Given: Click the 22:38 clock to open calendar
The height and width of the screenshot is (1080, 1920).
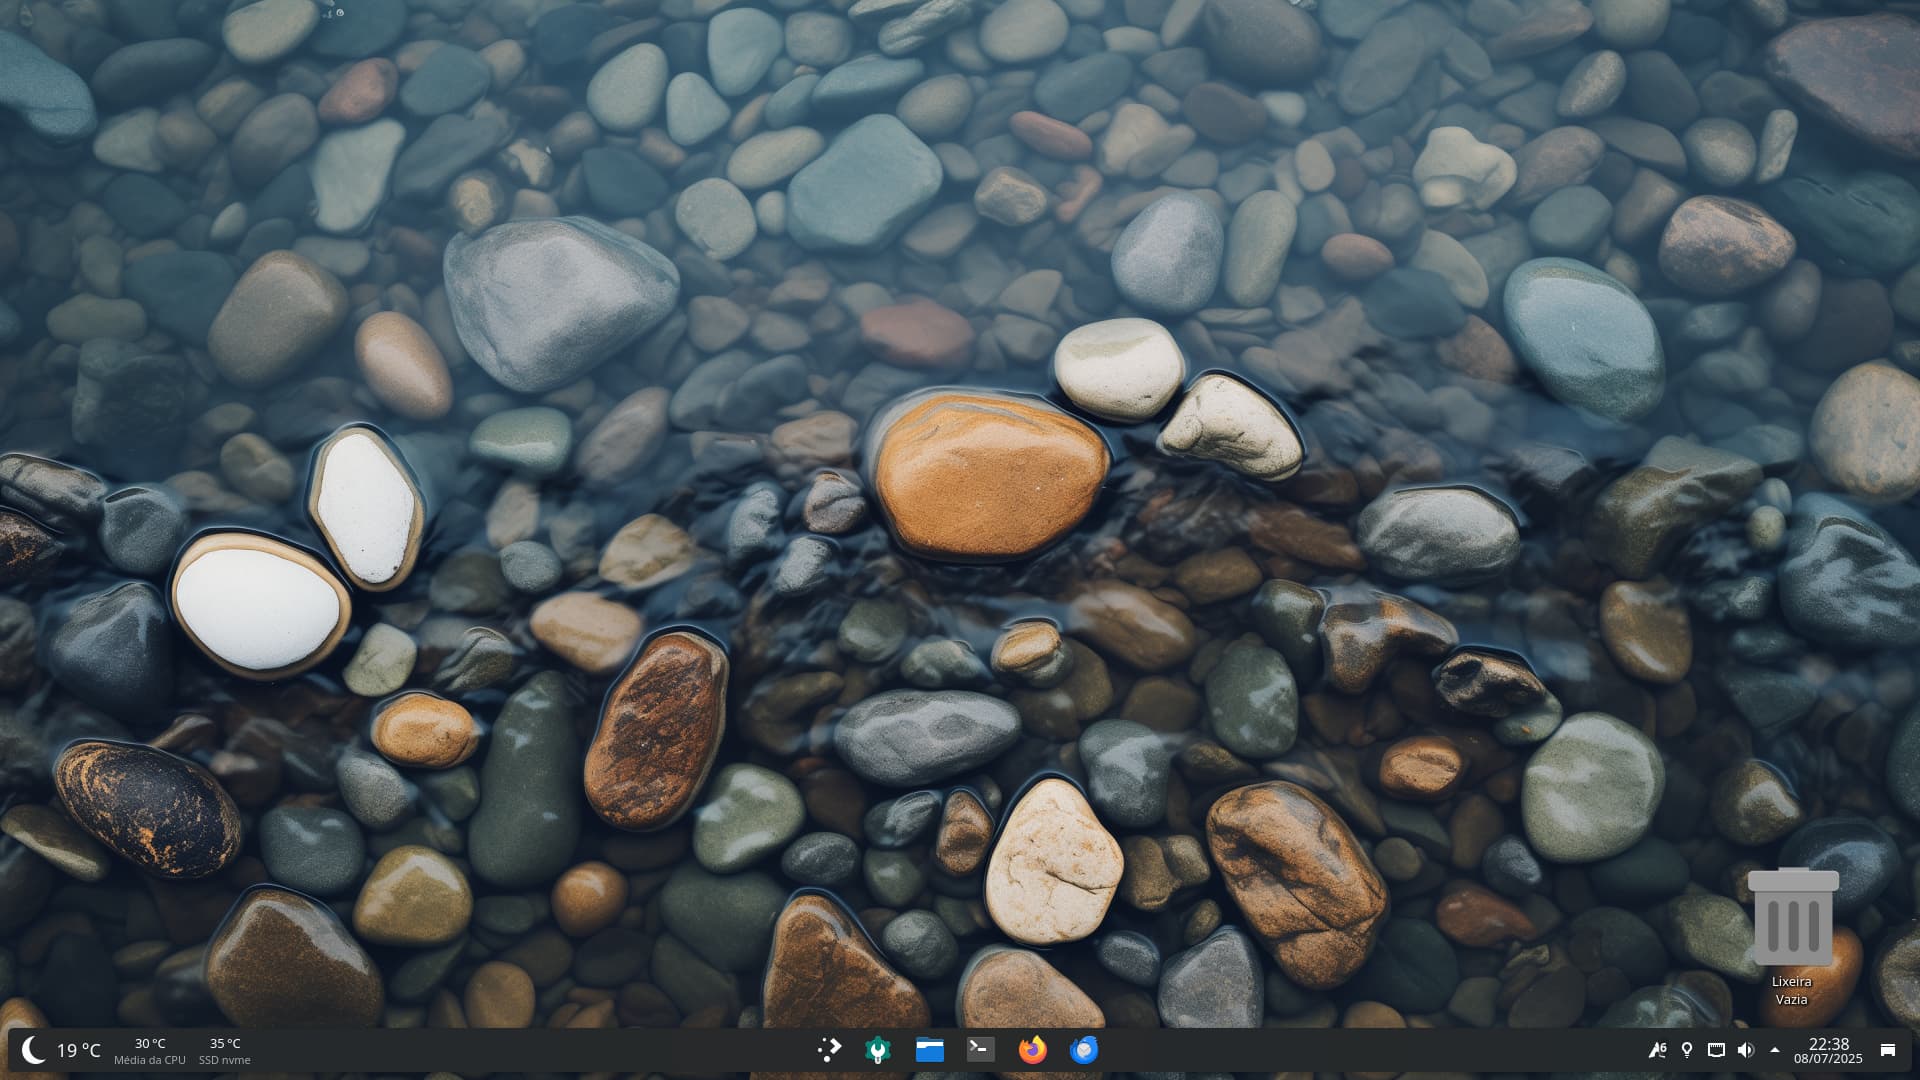Looking at the screenshot, I should click(x=1828, y=1043).
